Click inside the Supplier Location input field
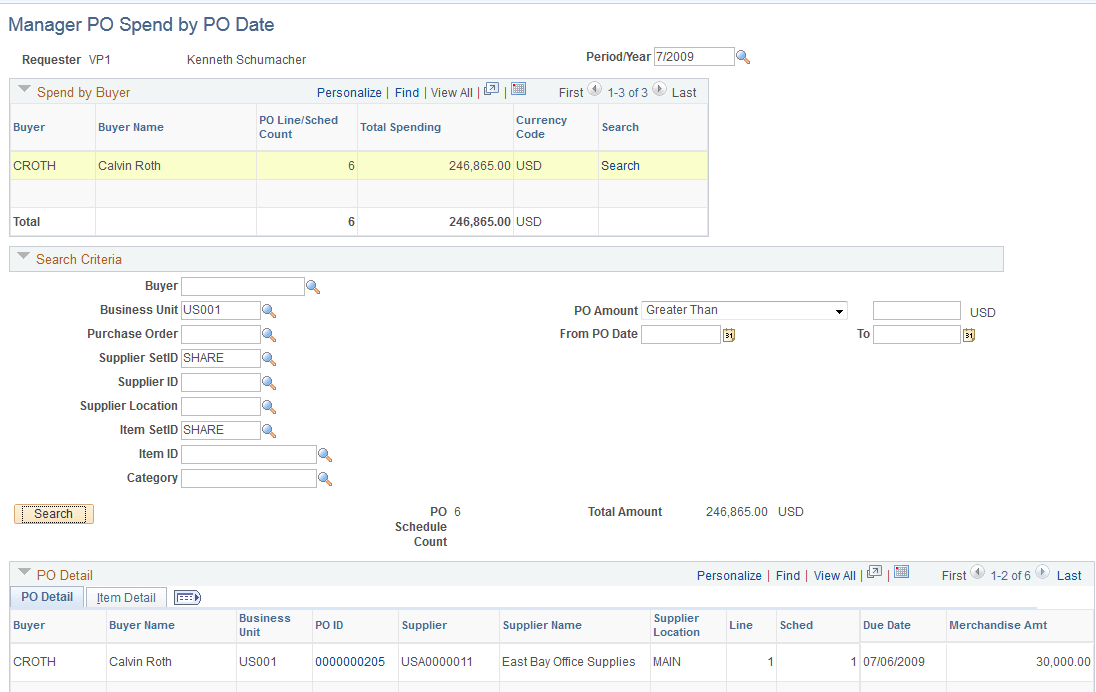Screen dimensions: 1096x692 tap(222, 406)
